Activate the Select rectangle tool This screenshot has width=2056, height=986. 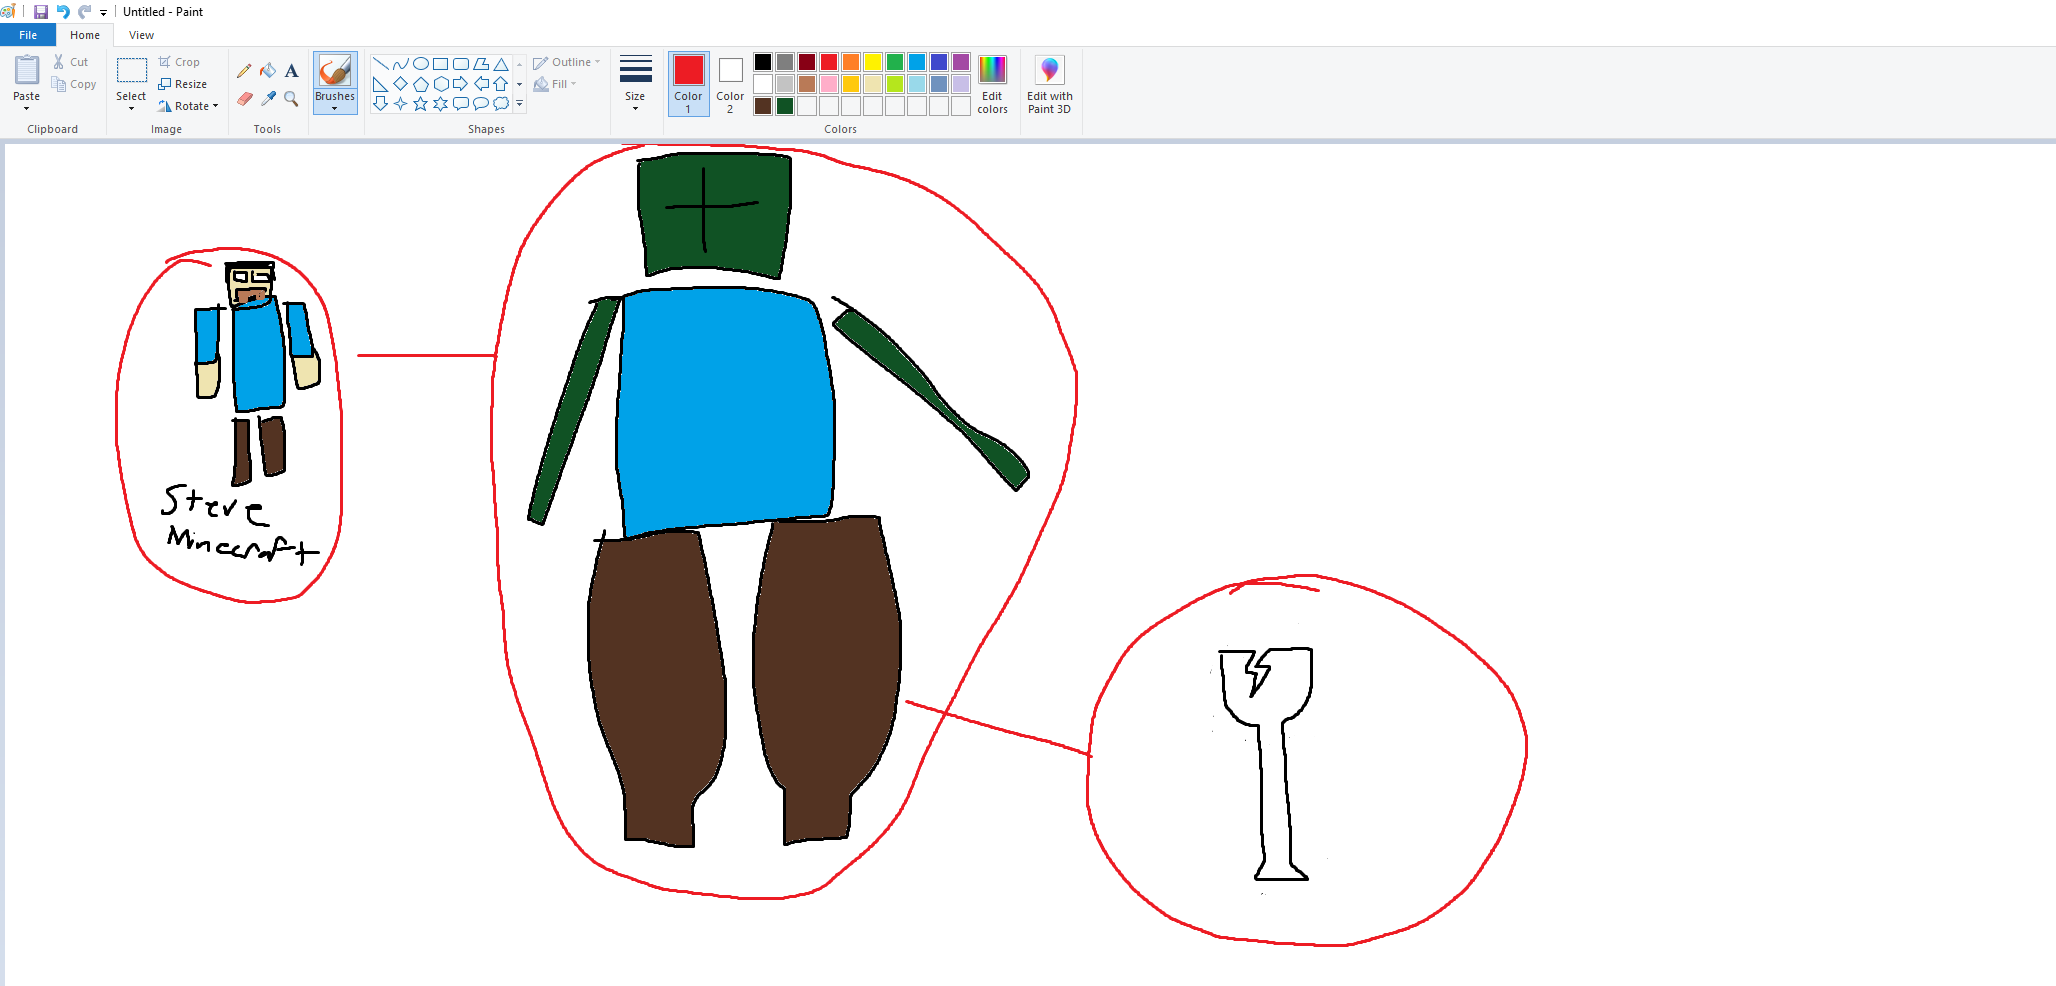tap(131, 70)
